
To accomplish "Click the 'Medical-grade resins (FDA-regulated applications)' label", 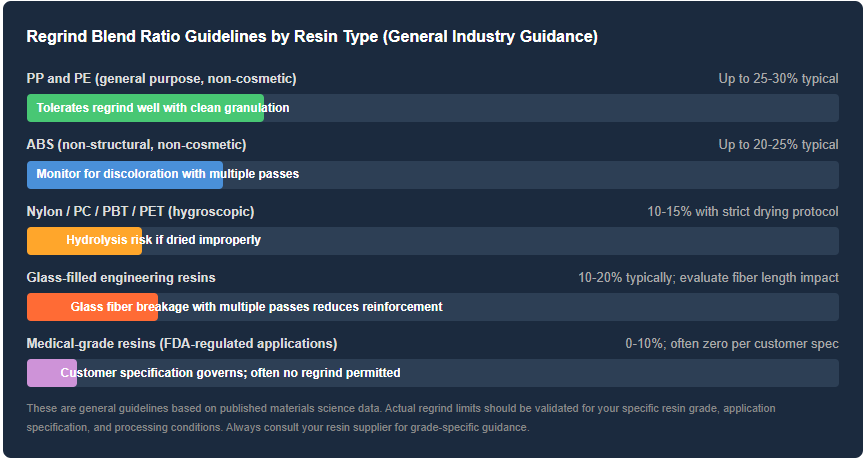I will pyautogui.click(x=182, y=344).
